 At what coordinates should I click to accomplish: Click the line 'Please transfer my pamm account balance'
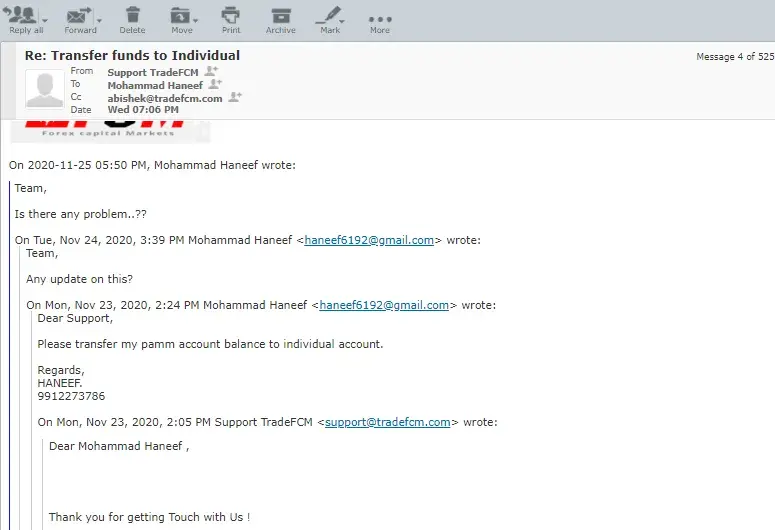point(210,344)
